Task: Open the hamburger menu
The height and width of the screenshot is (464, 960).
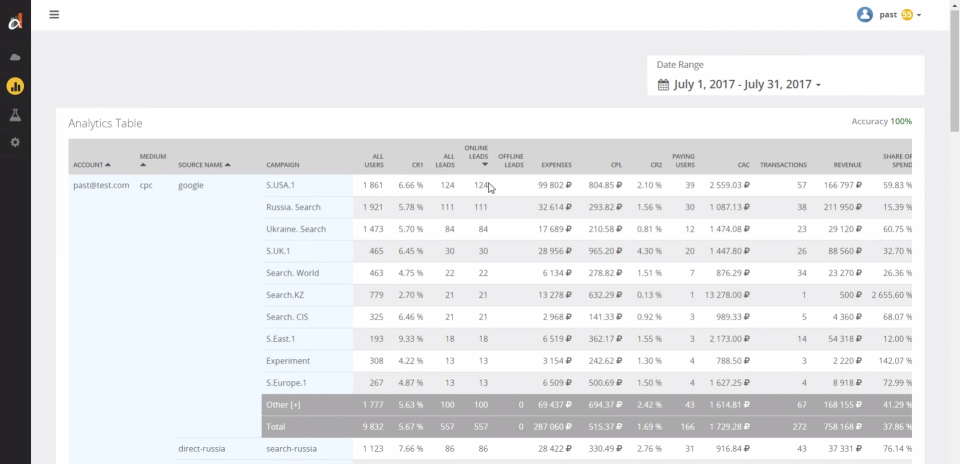Action: pyautogui.click(x=54, y=14)
